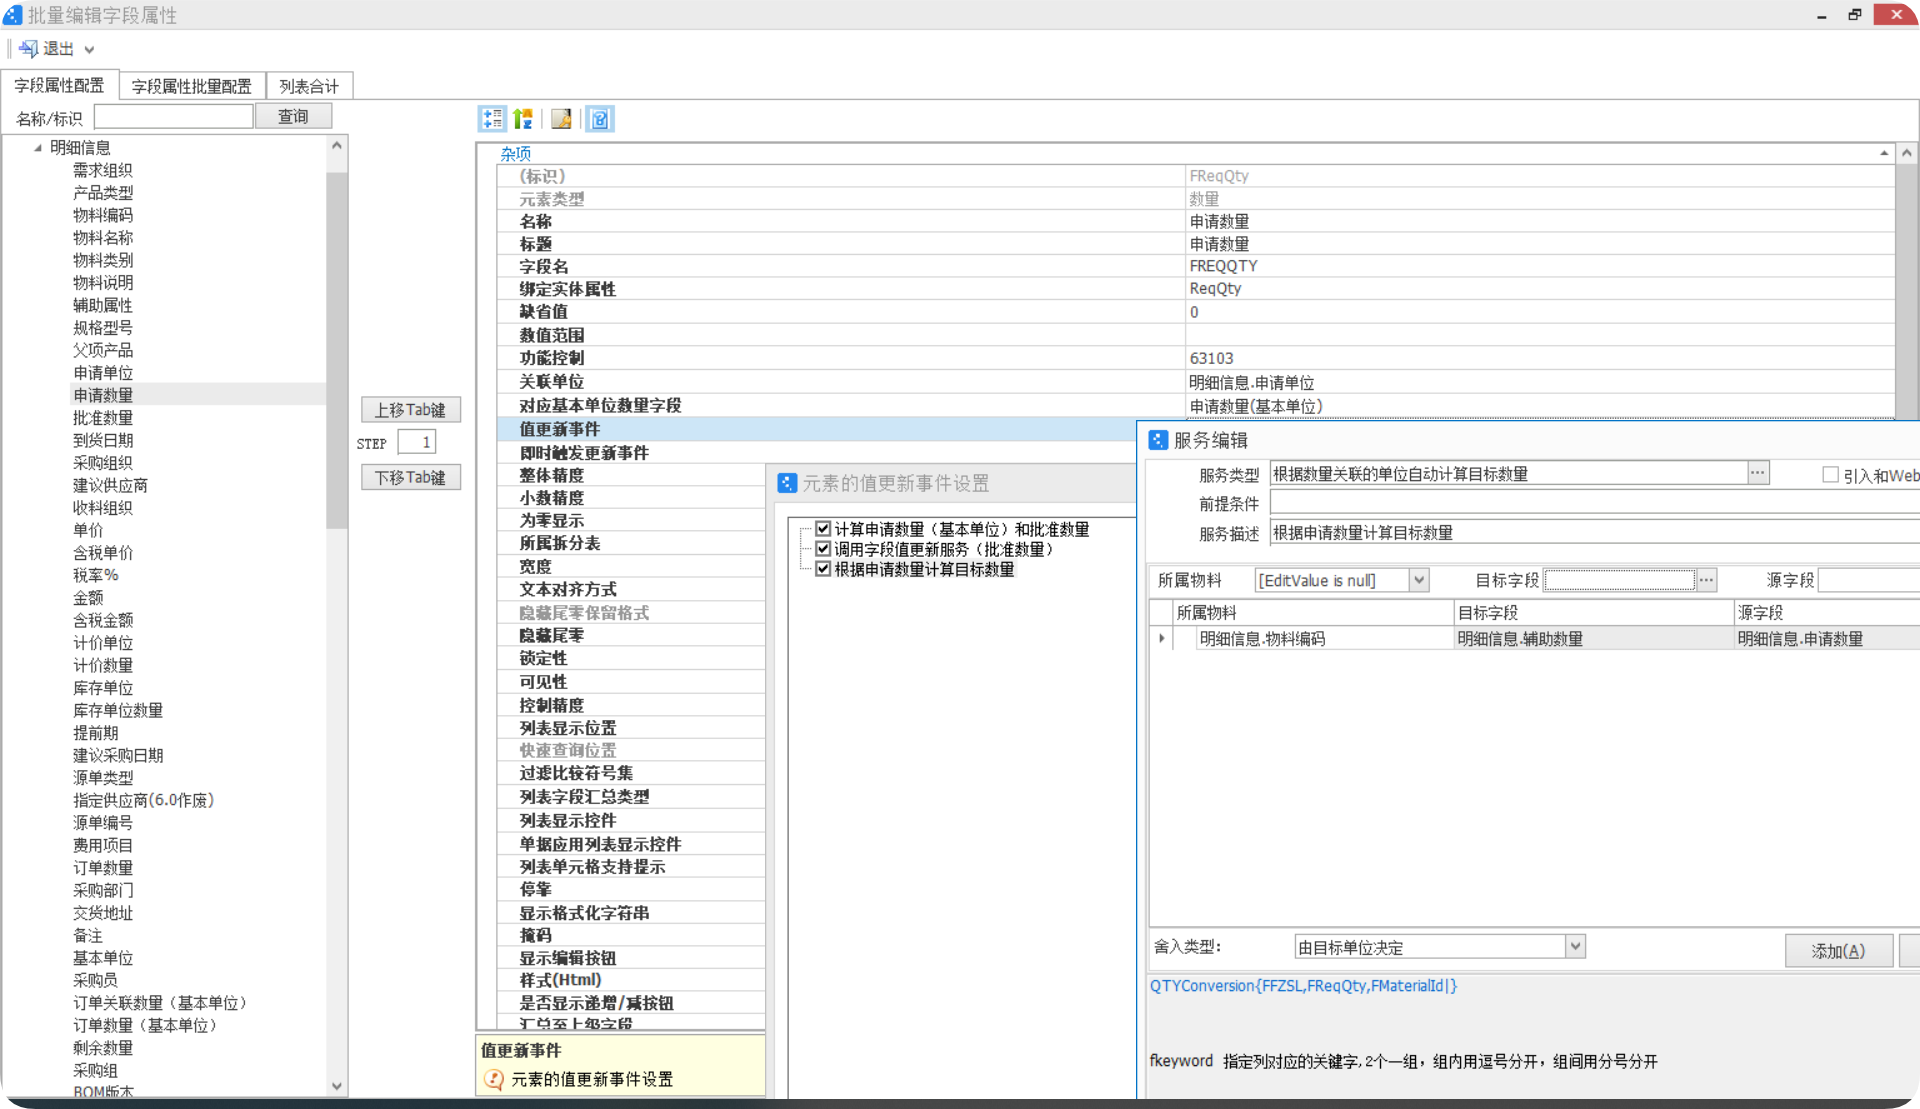1920x1109 pixels.
Task: Collapse the 杂项 property category
Action: 1883,153
